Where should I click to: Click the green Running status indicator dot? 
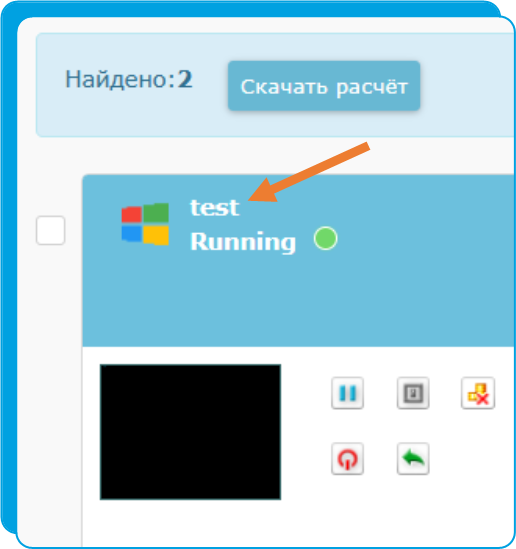coord(326,238)
